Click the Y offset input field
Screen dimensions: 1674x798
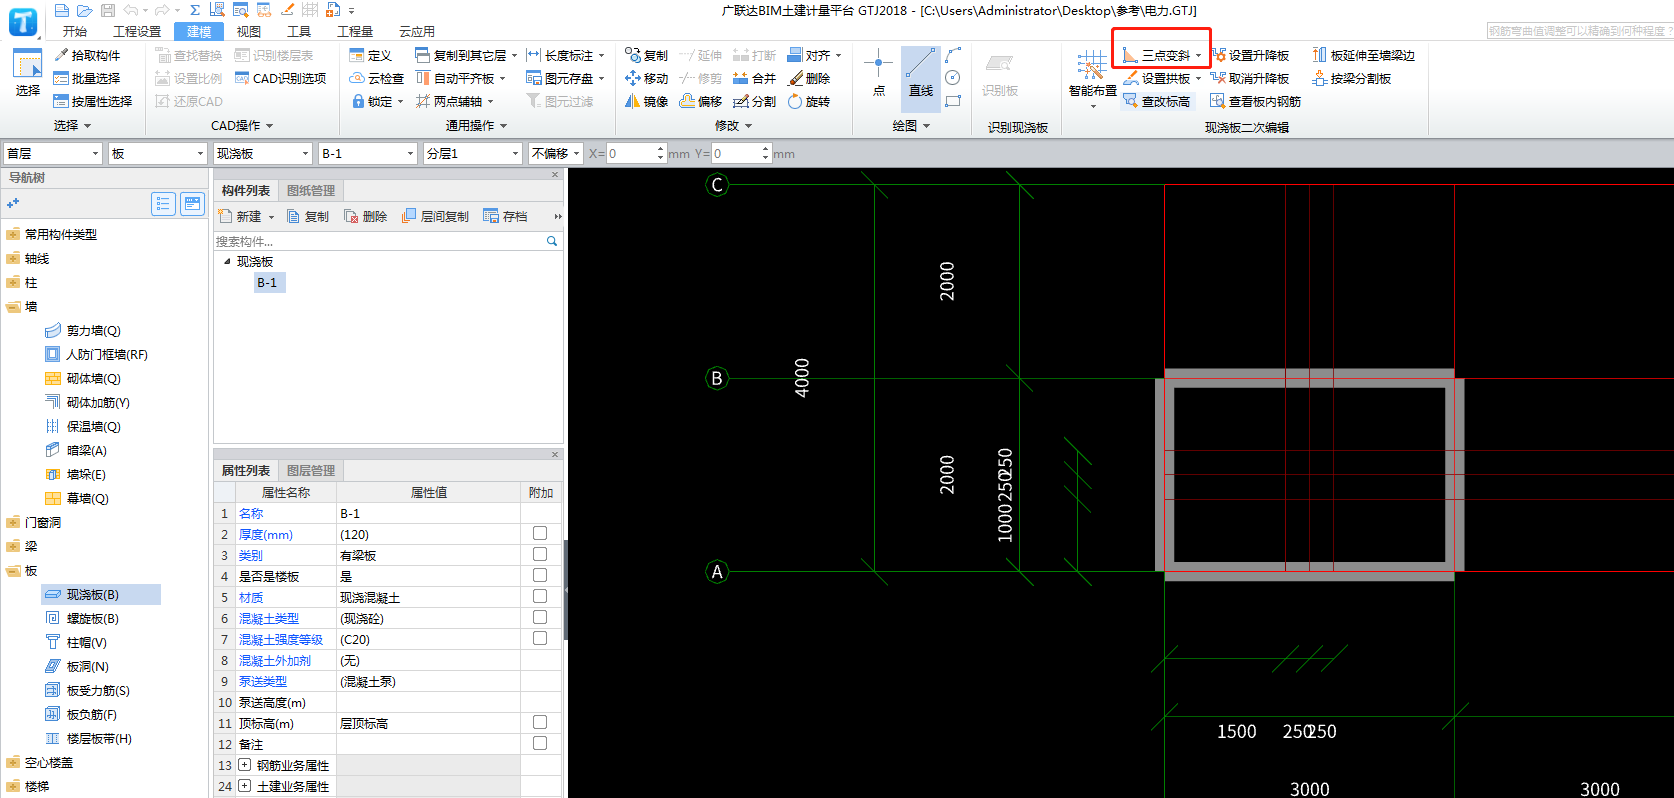(x=740, y=153)
